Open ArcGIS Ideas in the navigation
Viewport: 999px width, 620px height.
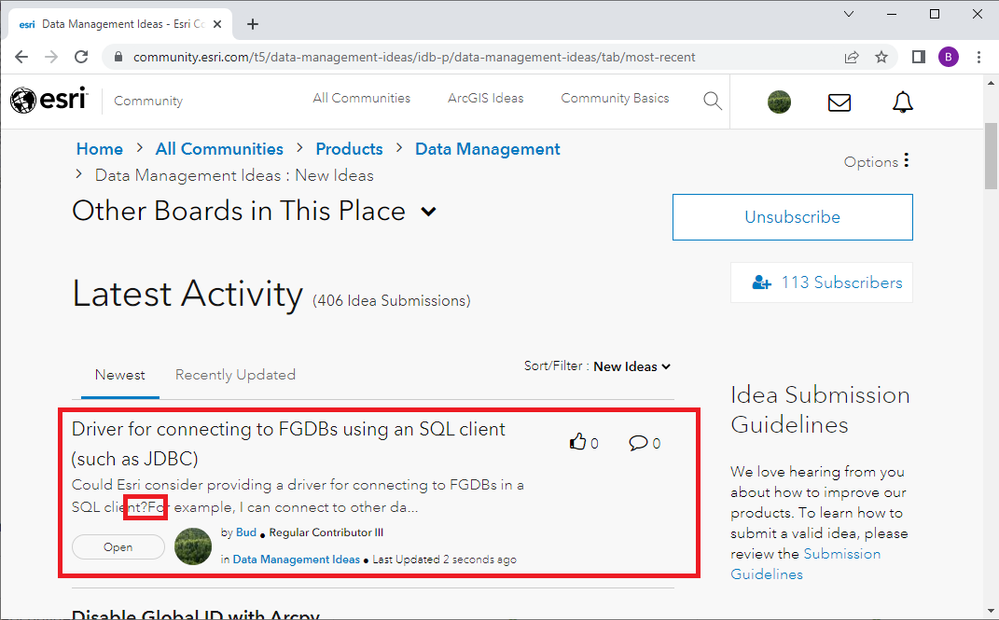click(x=485, y=98)
